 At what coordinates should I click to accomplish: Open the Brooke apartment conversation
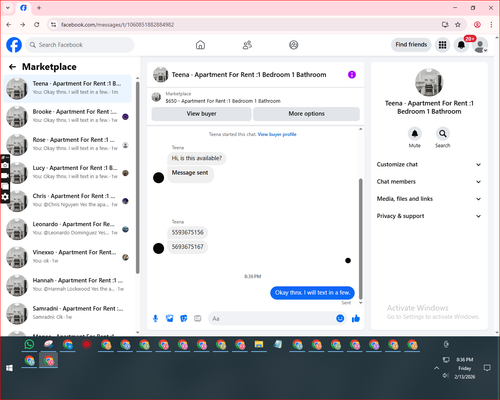coord(68,117)
